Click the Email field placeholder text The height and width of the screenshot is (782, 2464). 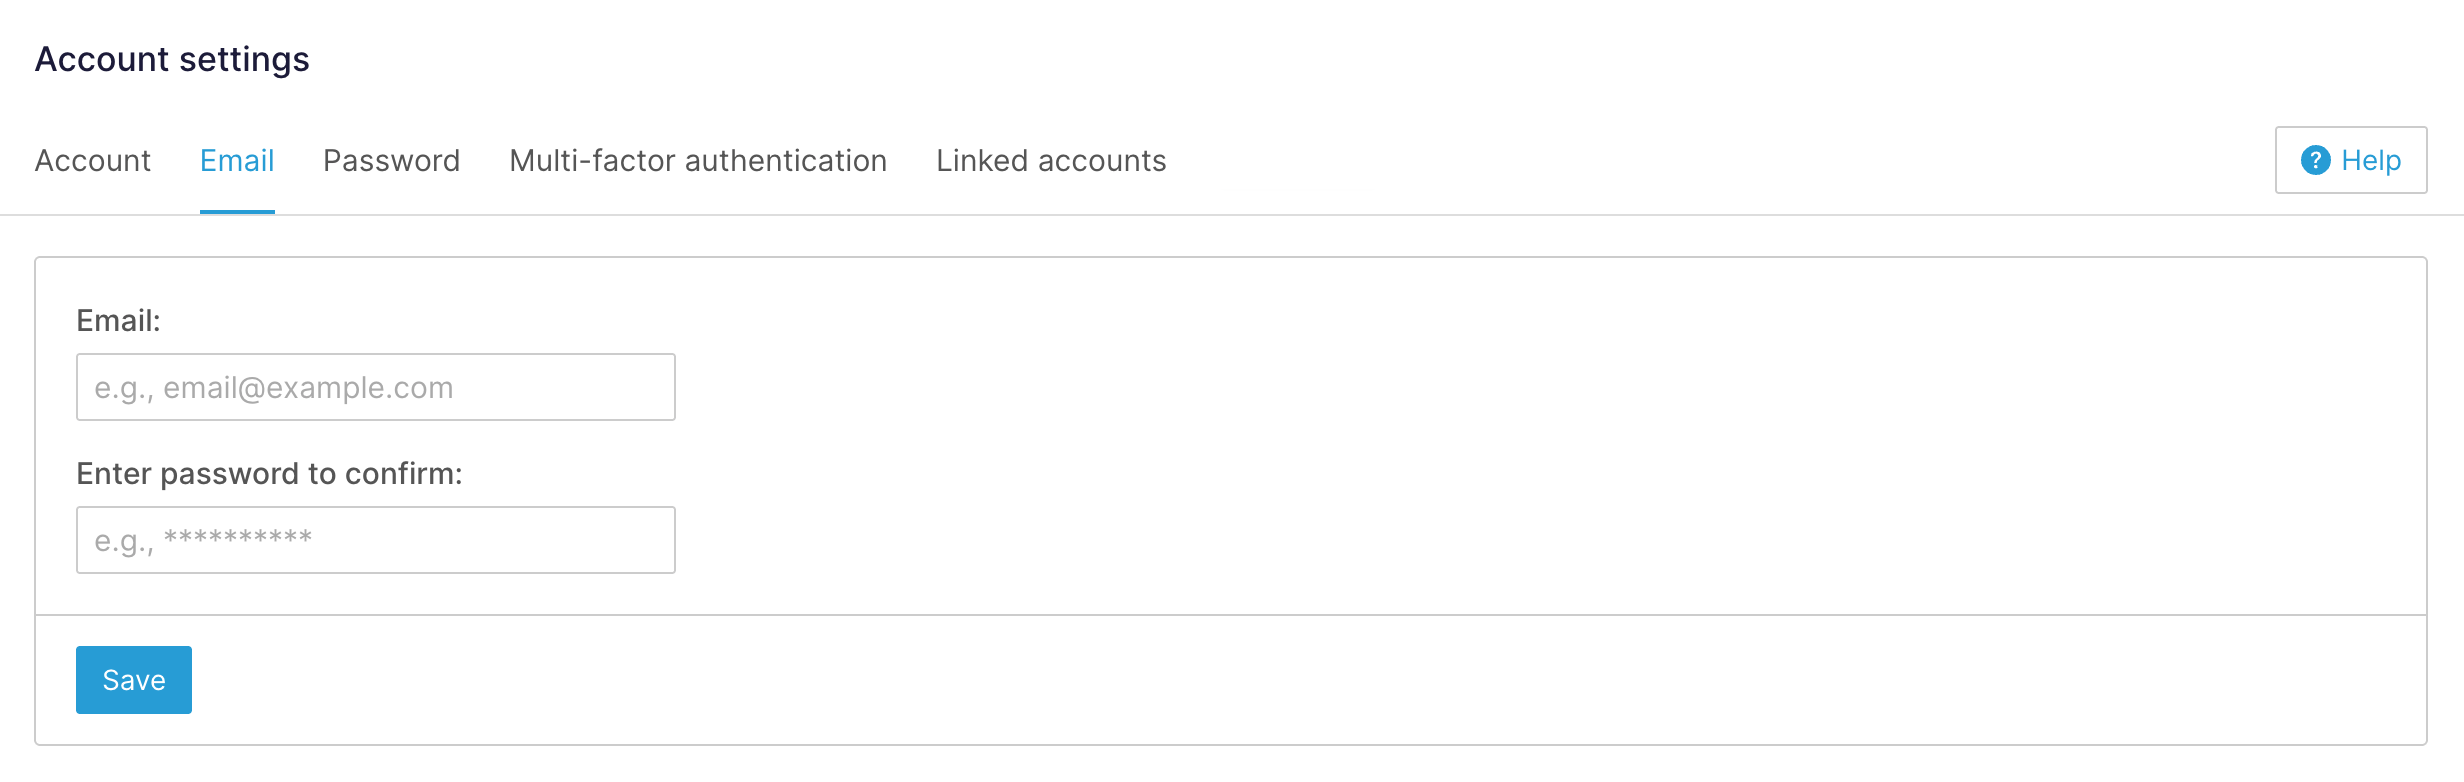click(272, 386)
